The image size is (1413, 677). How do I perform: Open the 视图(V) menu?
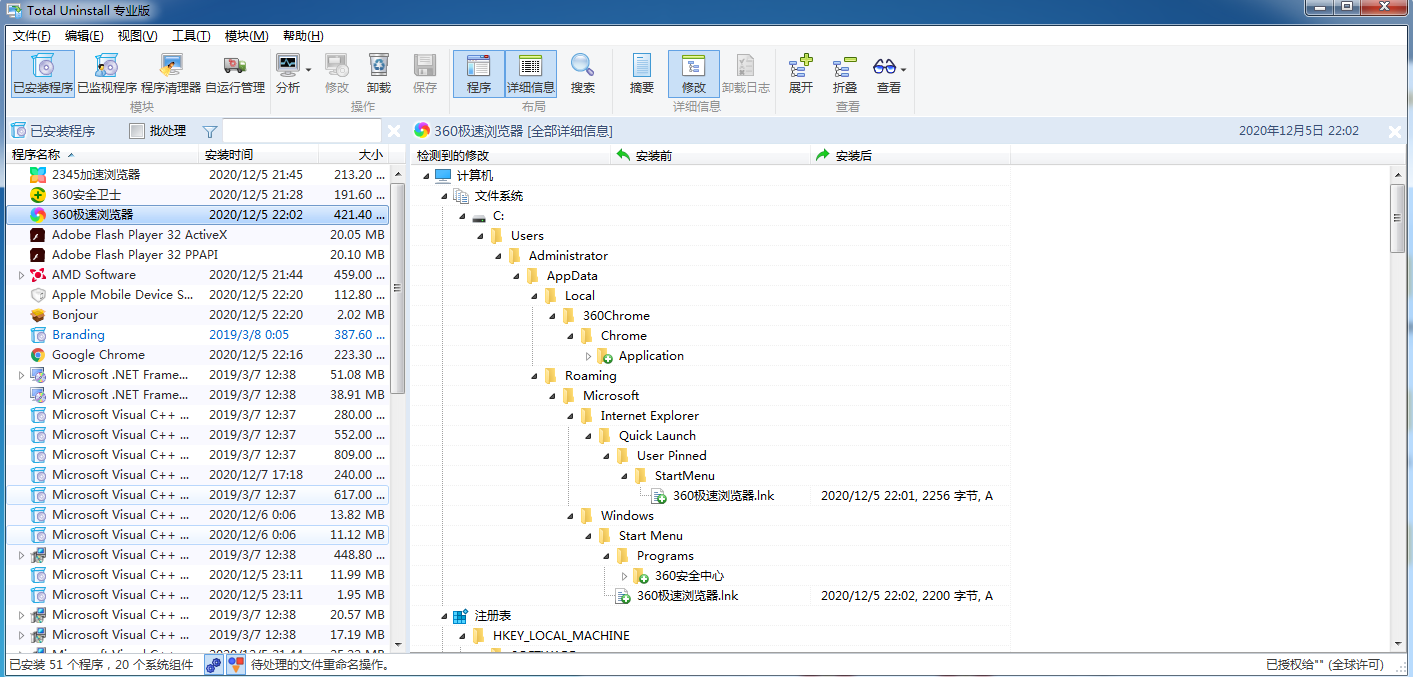tap(137, 36)
